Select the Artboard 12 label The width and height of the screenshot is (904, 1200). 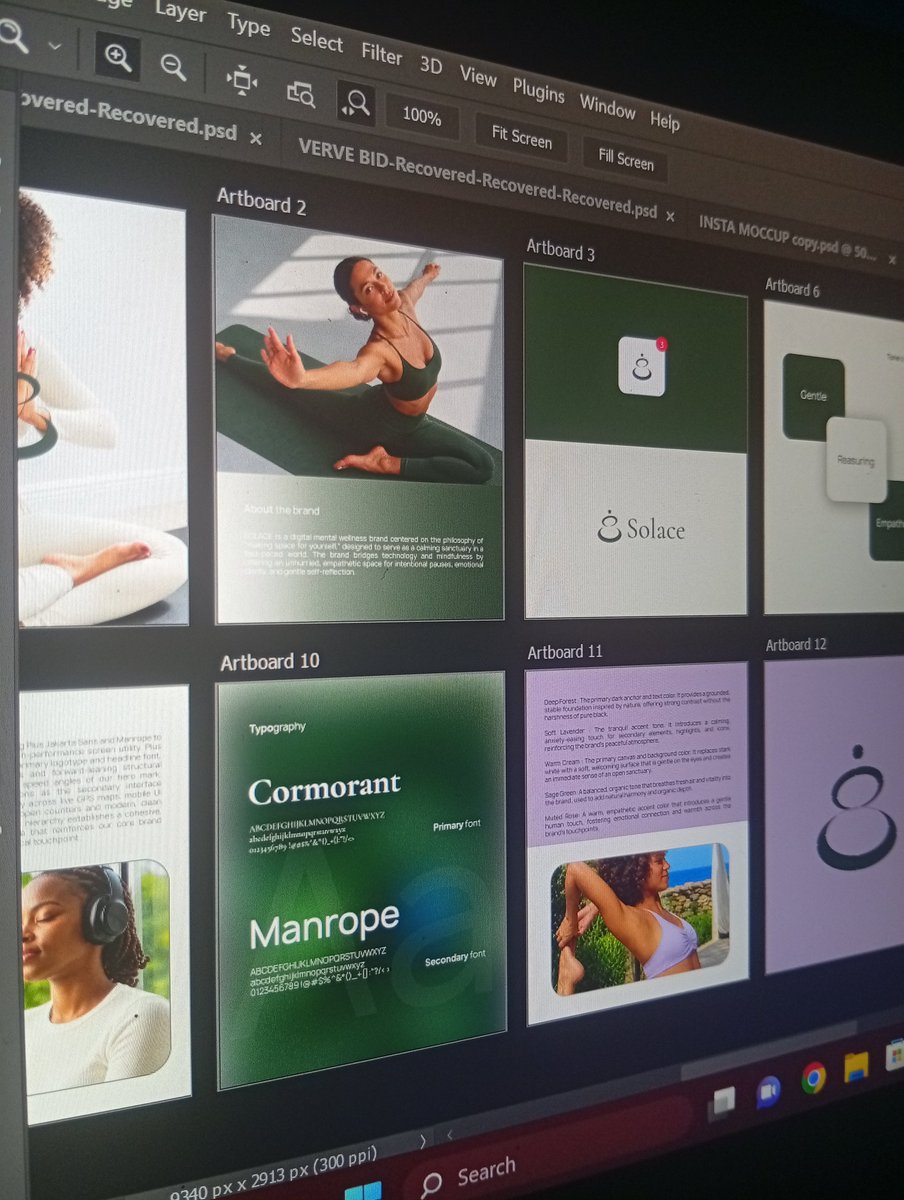[x=797, y=644]
